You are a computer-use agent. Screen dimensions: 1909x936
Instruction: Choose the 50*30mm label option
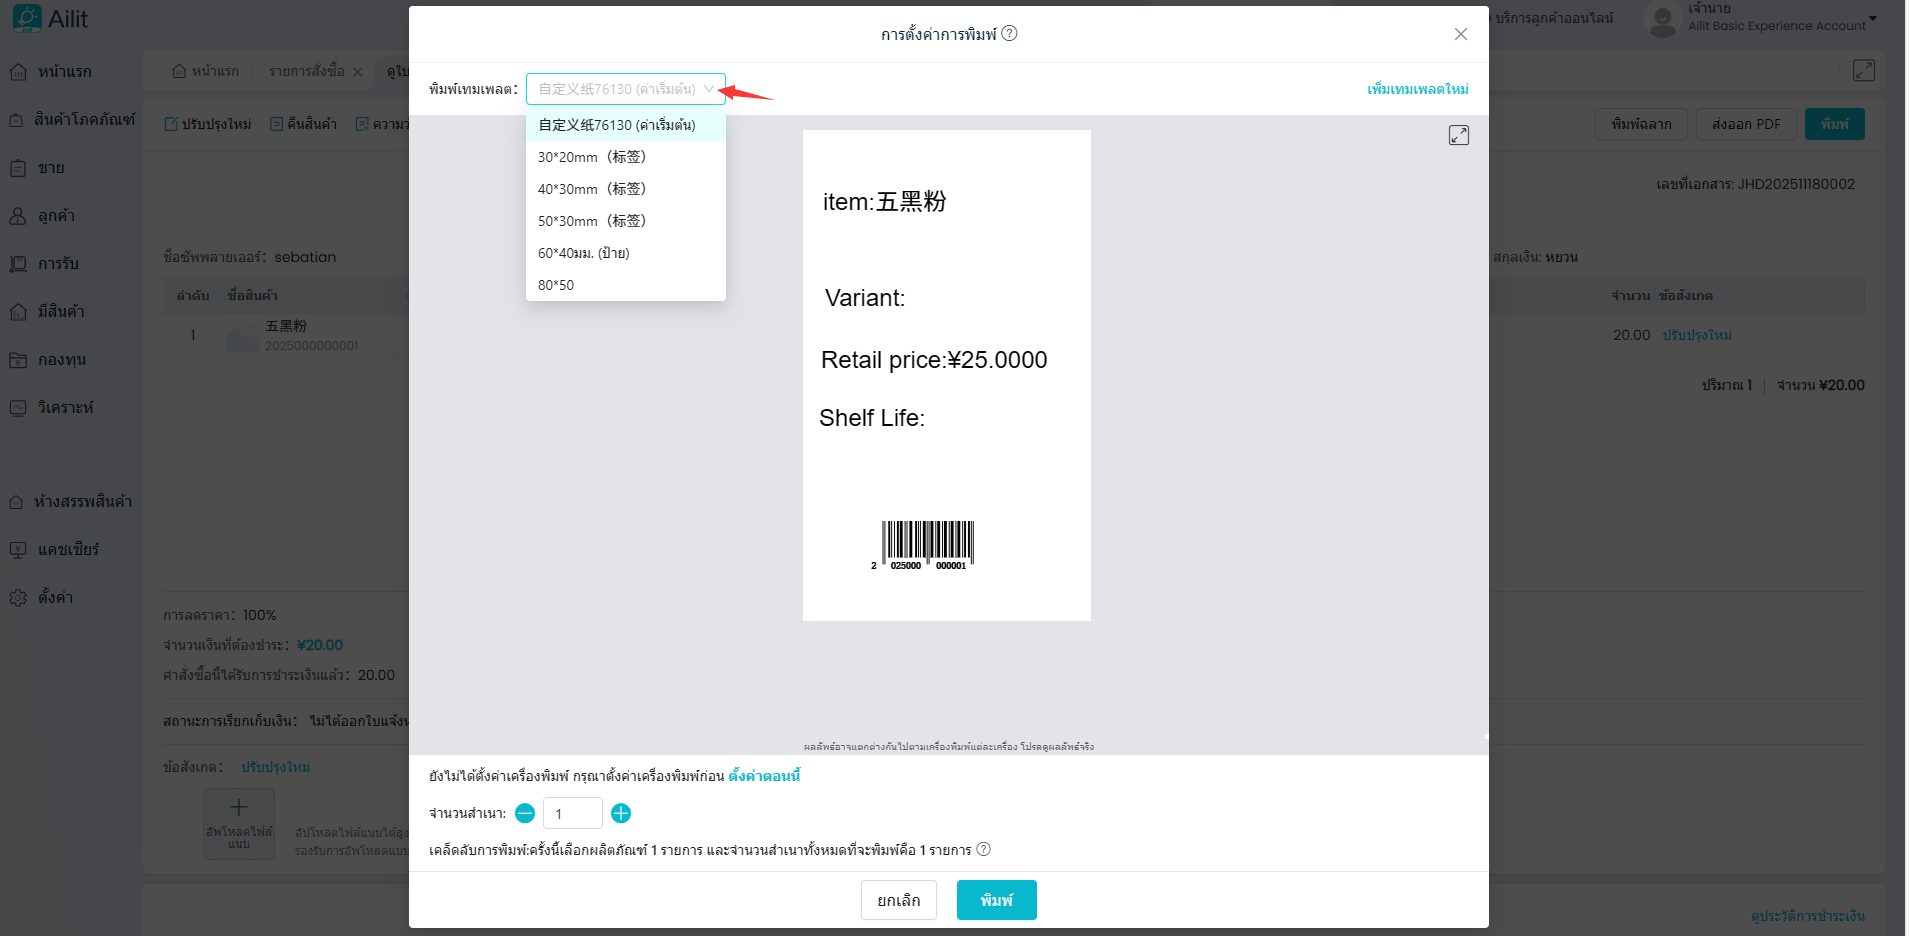[x=592, y=221]
